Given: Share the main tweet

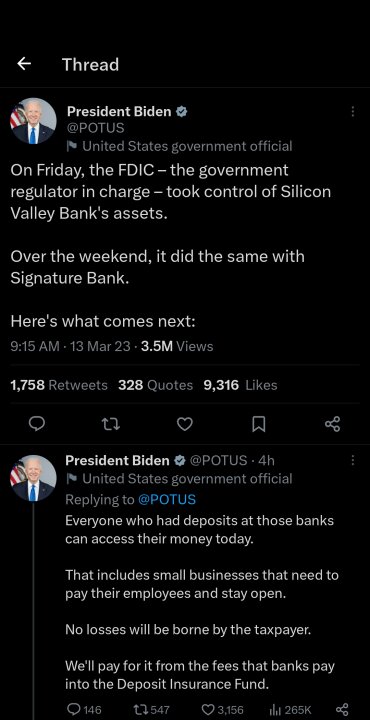Looking at the screenshot, I should point(333,424).
